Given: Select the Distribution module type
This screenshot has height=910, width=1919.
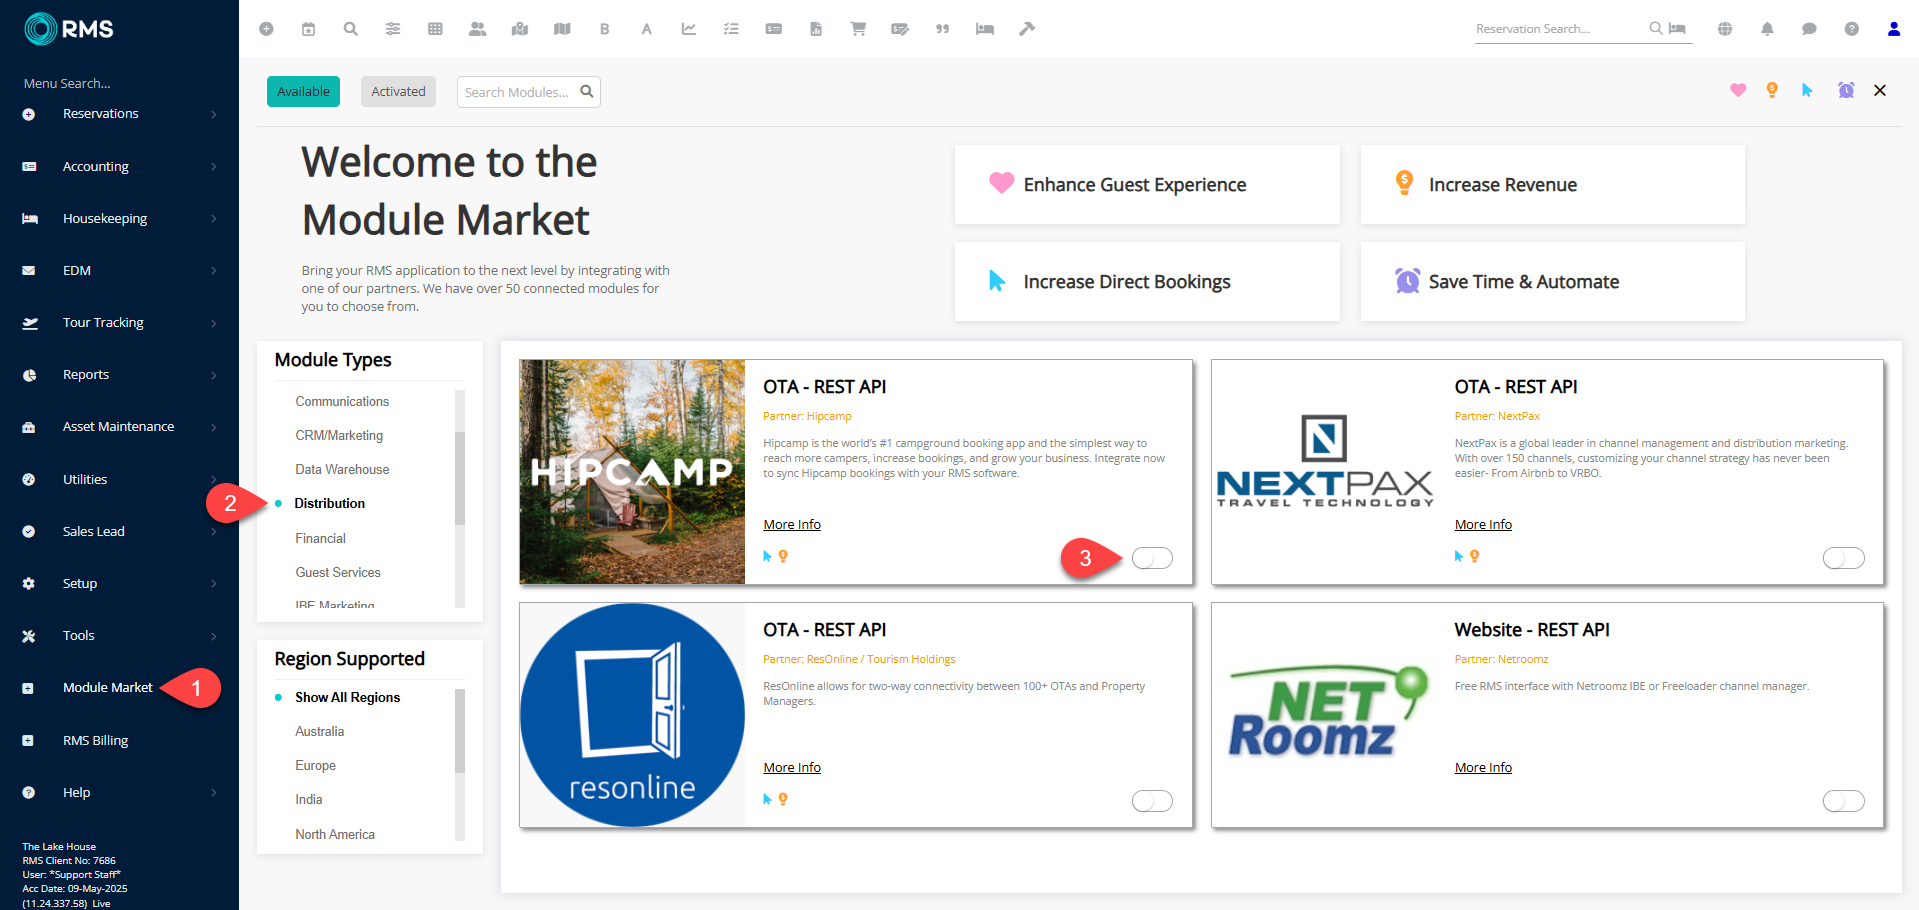Looking at the screenshot, I should (329, 503).
